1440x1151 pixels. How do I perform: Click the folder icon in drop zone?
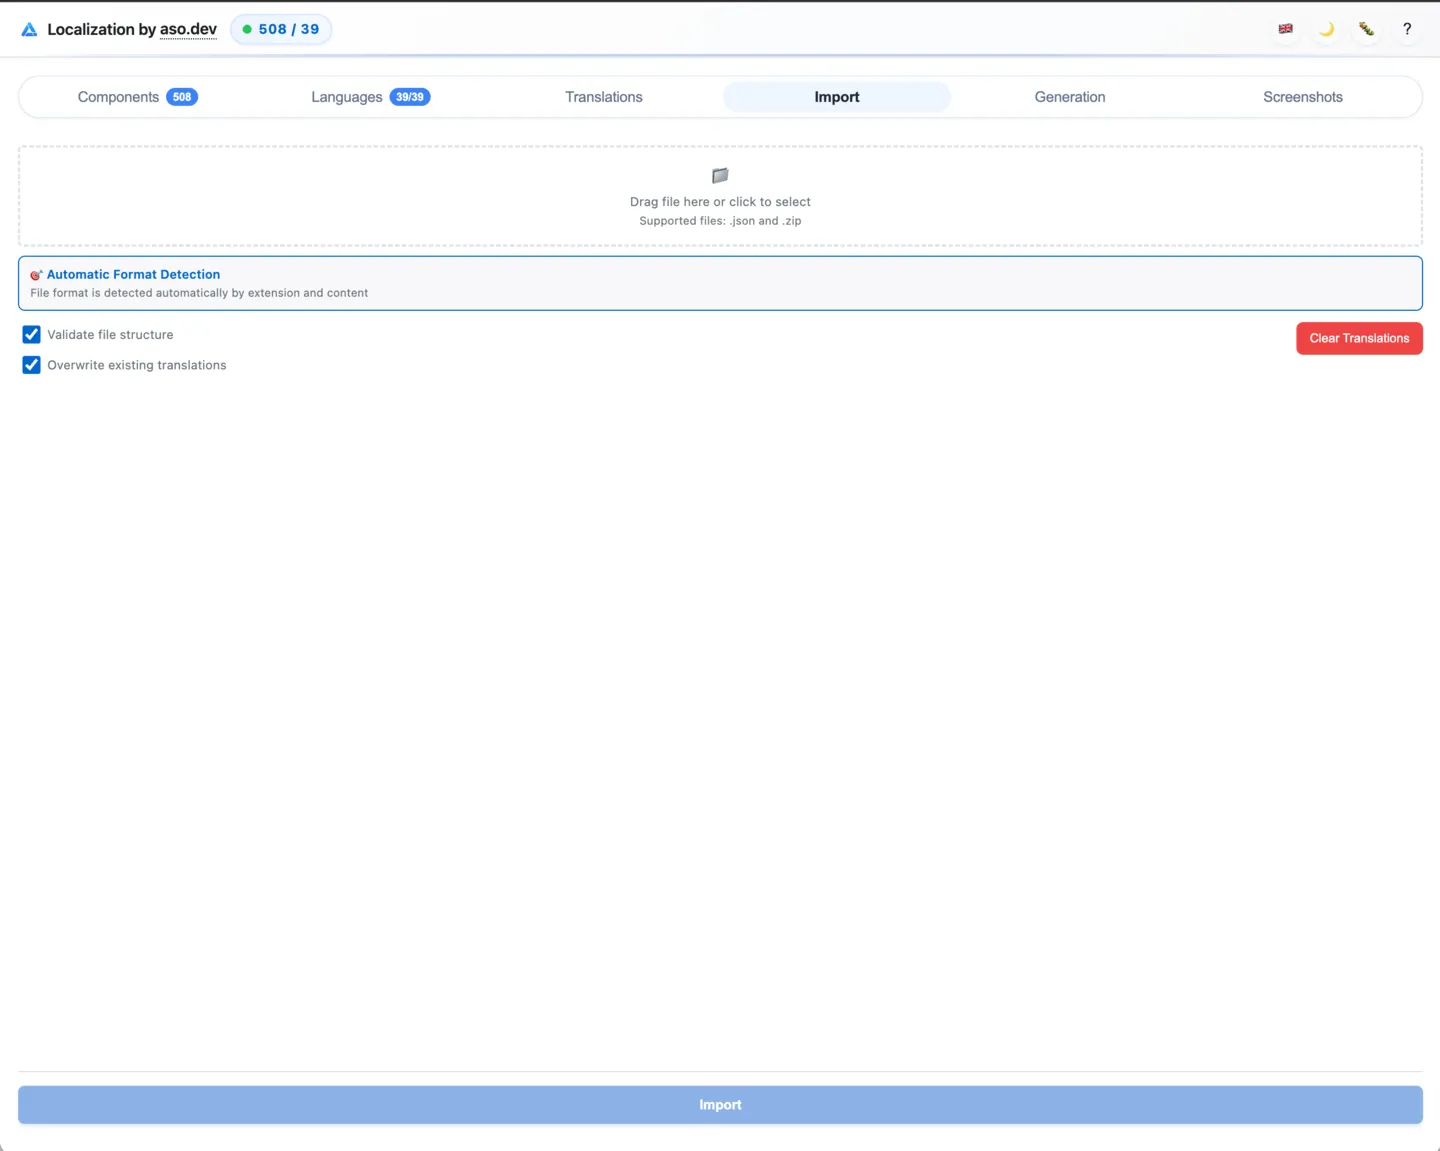pyautogui.click(x=720, y=176)
